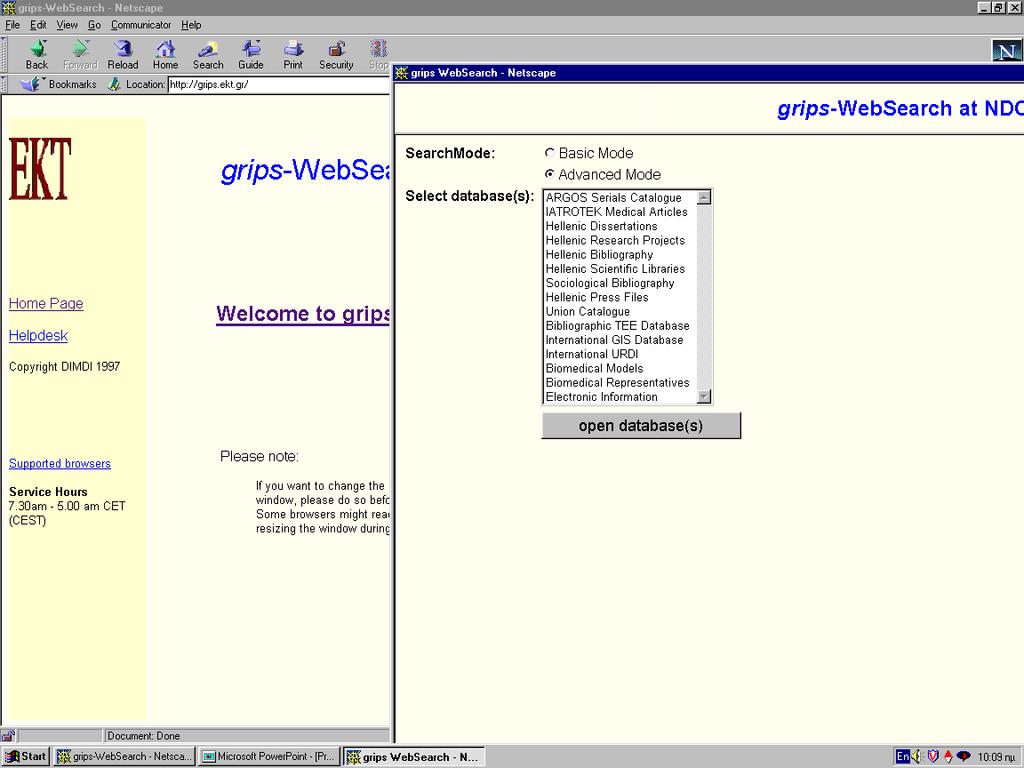The height and width of the screenshot is (768, 1024).
Task: Select Hellenic Scientific Libraries in the list
Action: coord(615,269)
